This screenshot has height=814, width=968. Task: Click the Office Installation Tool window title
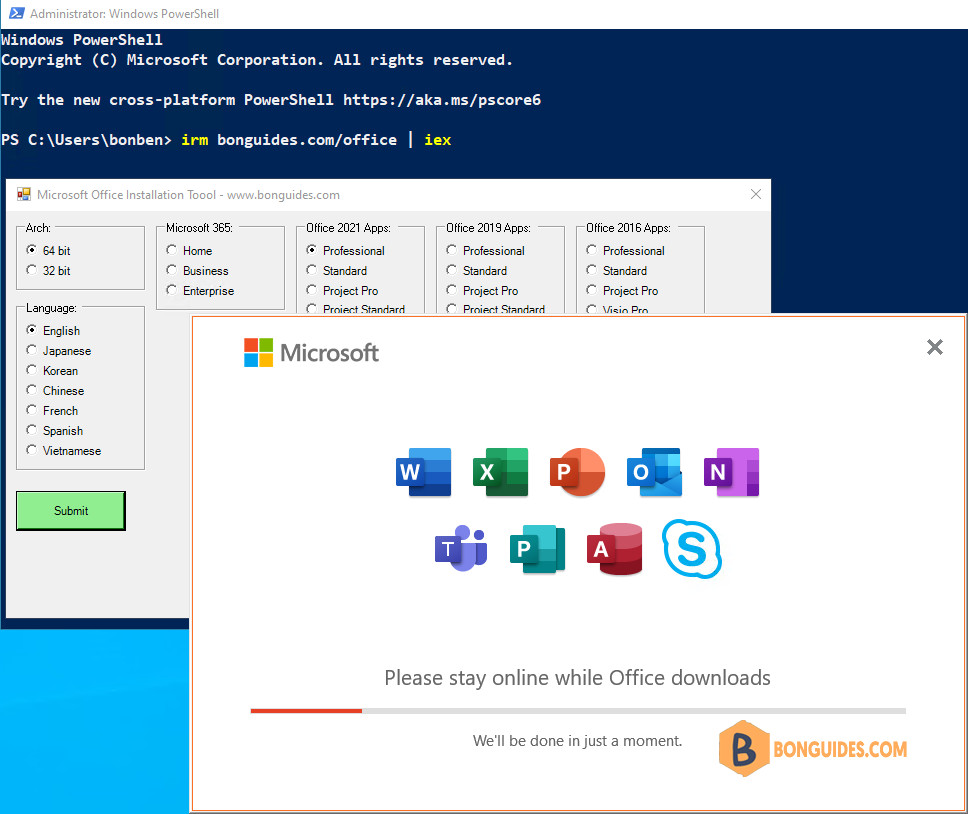[188, 195]
